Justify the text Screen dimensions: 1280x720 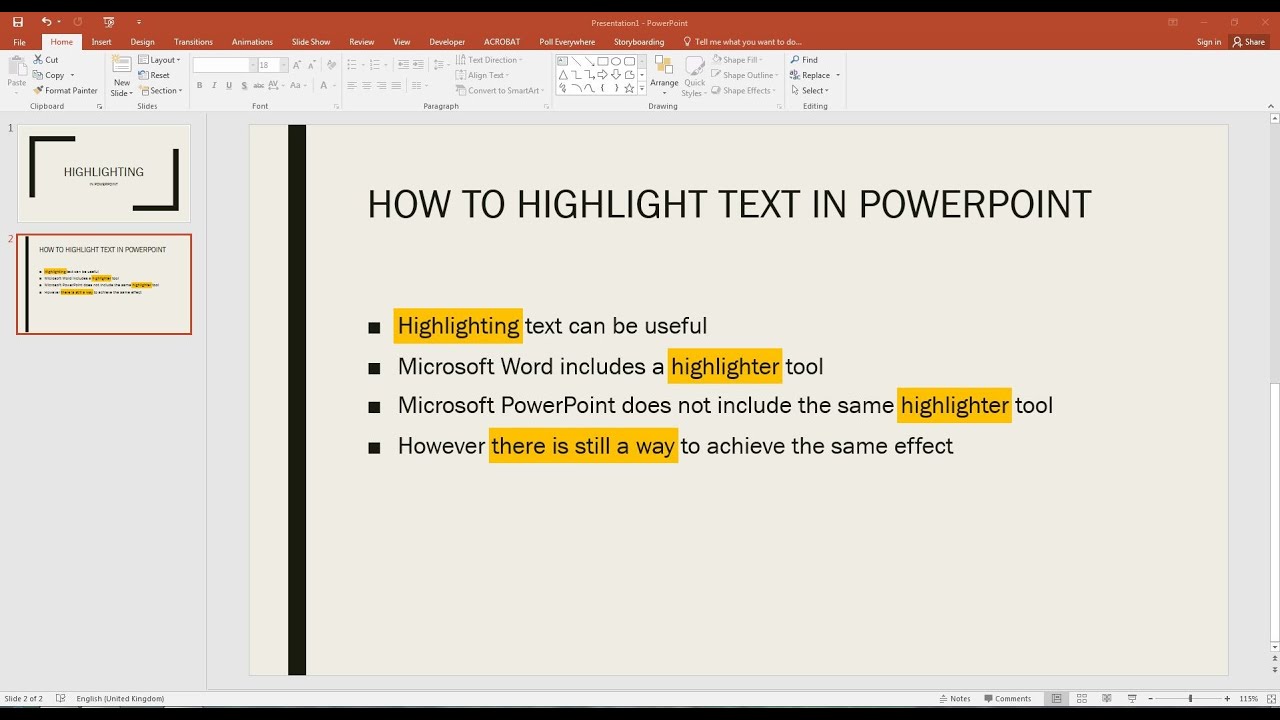tap(396, 86)
